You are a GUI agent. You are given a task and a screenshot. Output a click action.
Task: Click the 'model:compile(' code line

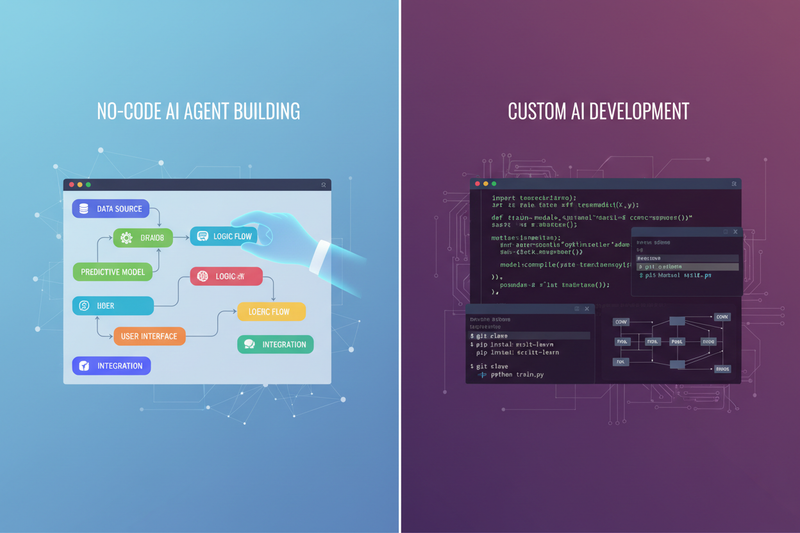[565, 265]
